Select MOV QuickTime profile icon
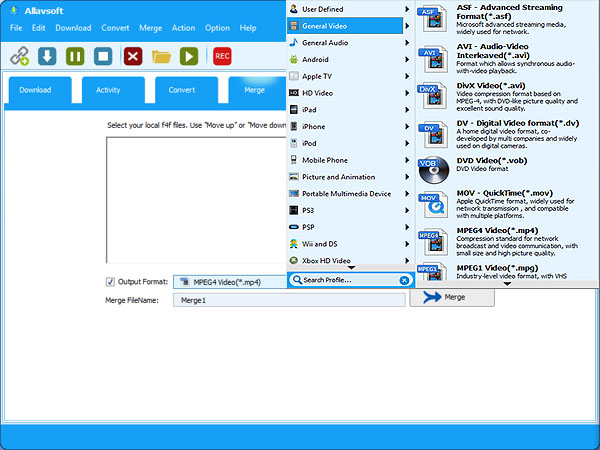 433,204
